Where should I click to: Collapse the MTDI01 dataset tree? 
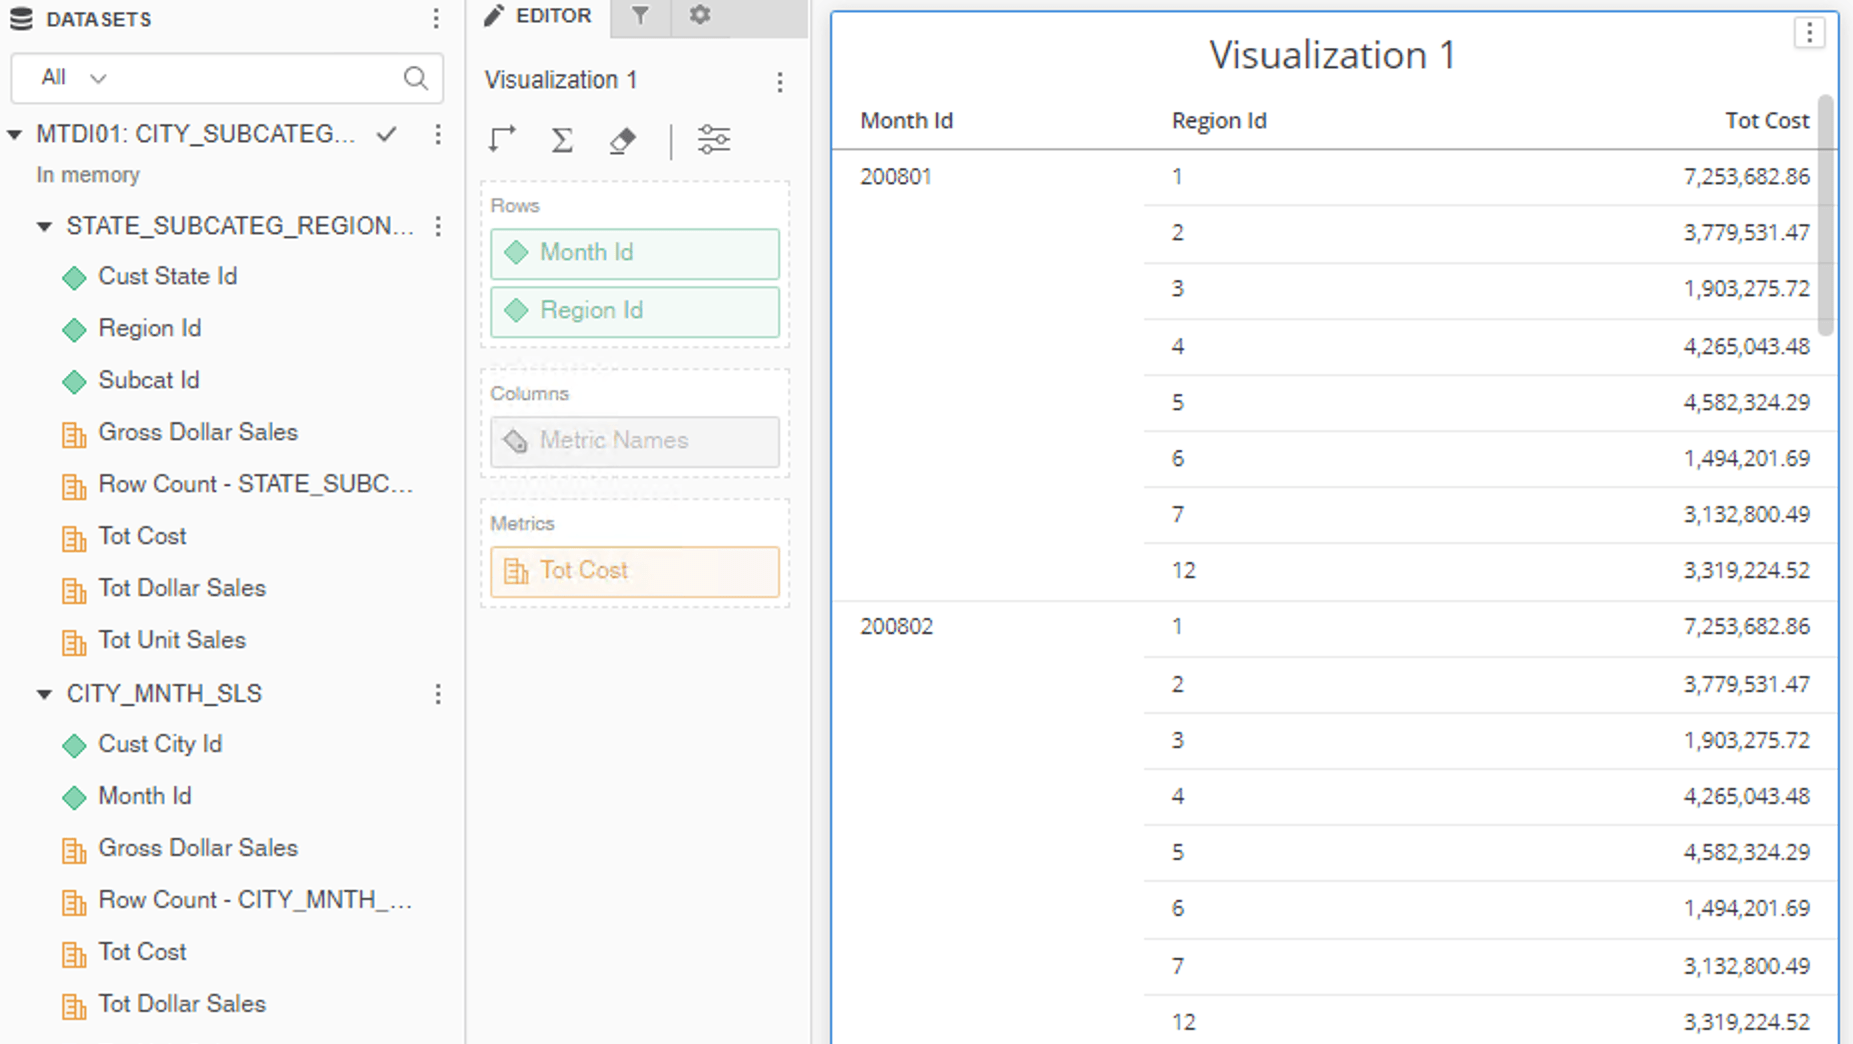click(x=15, y=134)
